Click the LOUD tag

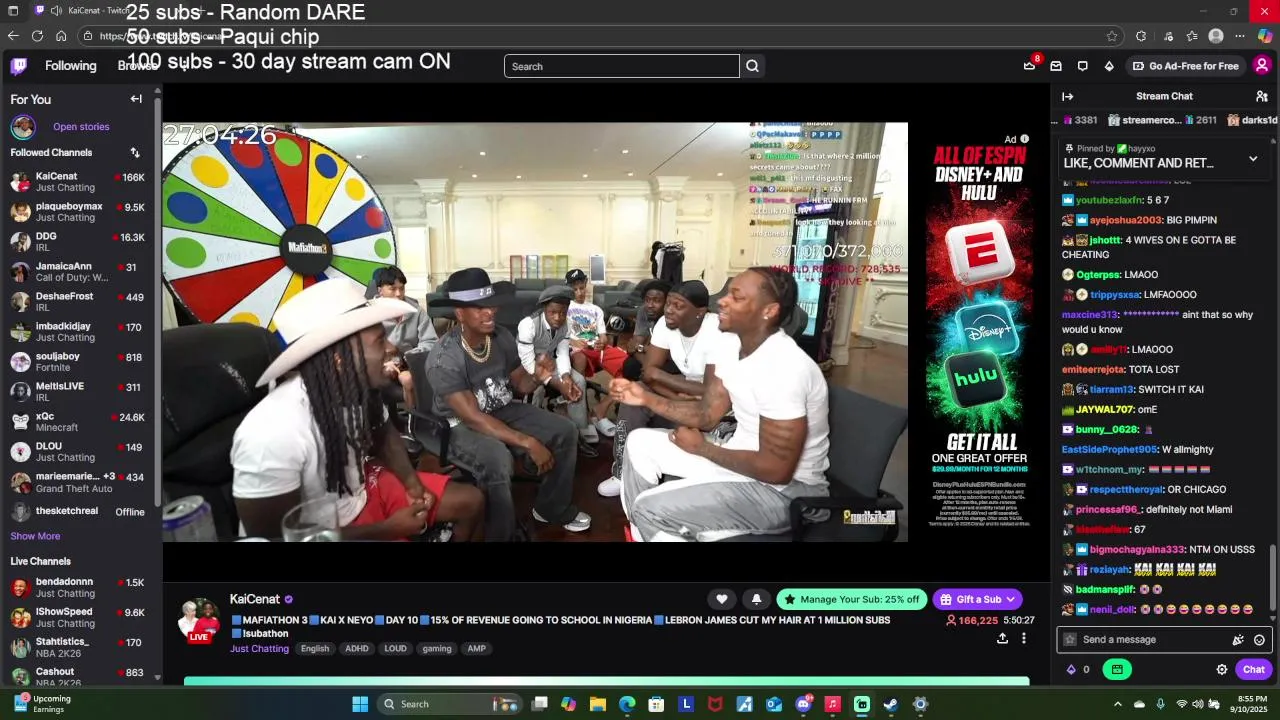pyautogui.click(x=395, y=648)
